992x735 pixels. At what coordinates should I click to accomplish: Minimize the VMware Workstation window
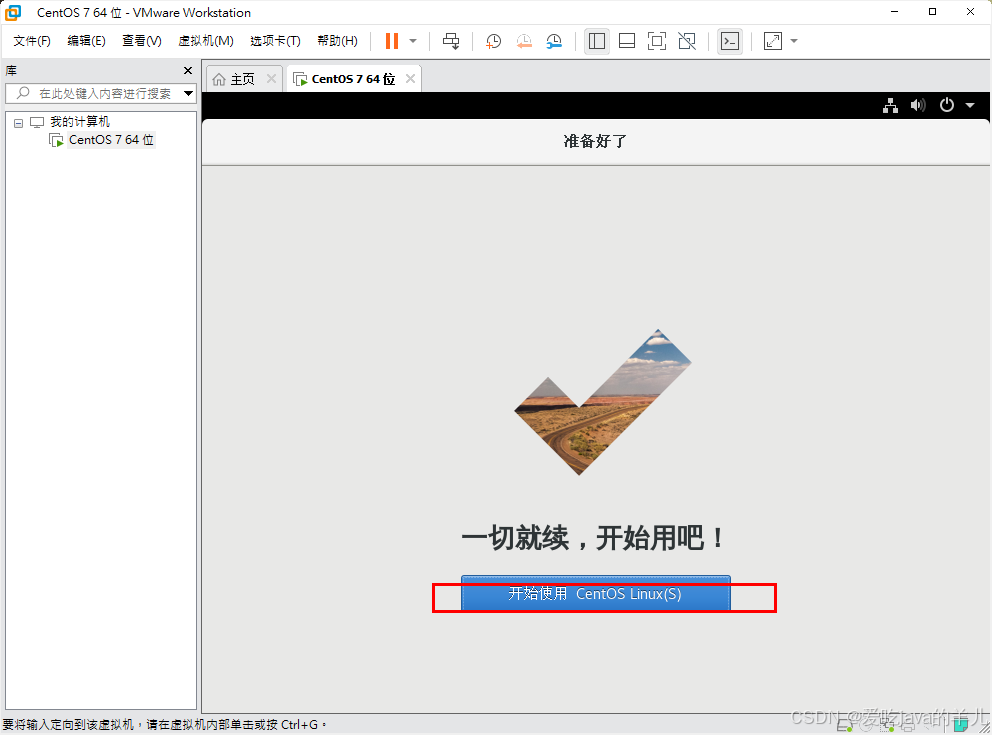point(894,12)
